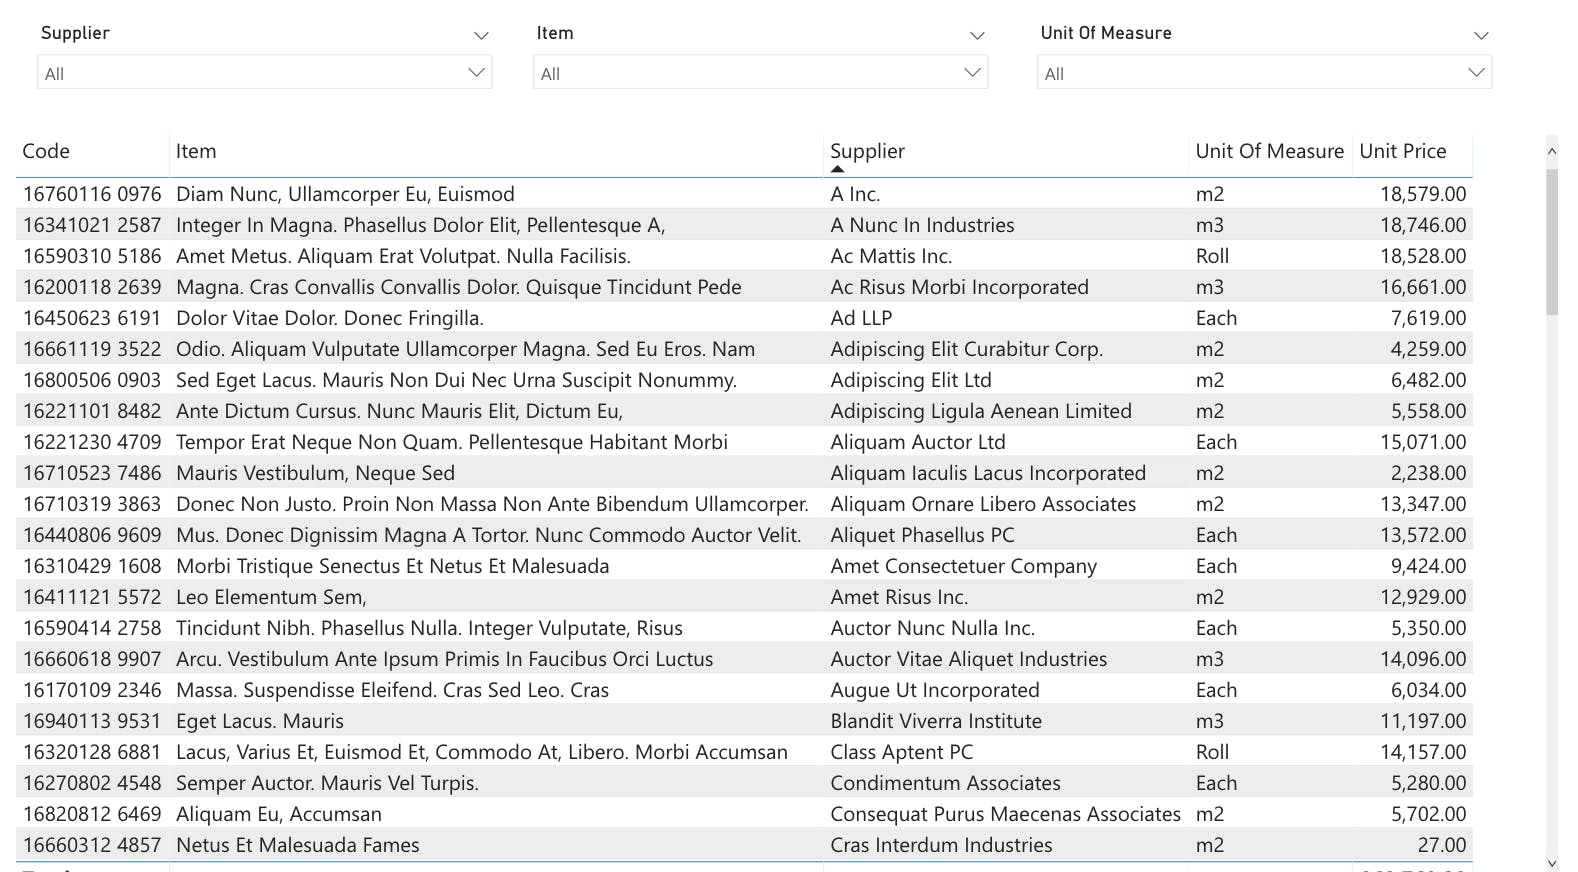Select supplier 'Consequat Purus Maecenas Associates'
Screen dimensions: 1578x872
tap(1006, 814)
